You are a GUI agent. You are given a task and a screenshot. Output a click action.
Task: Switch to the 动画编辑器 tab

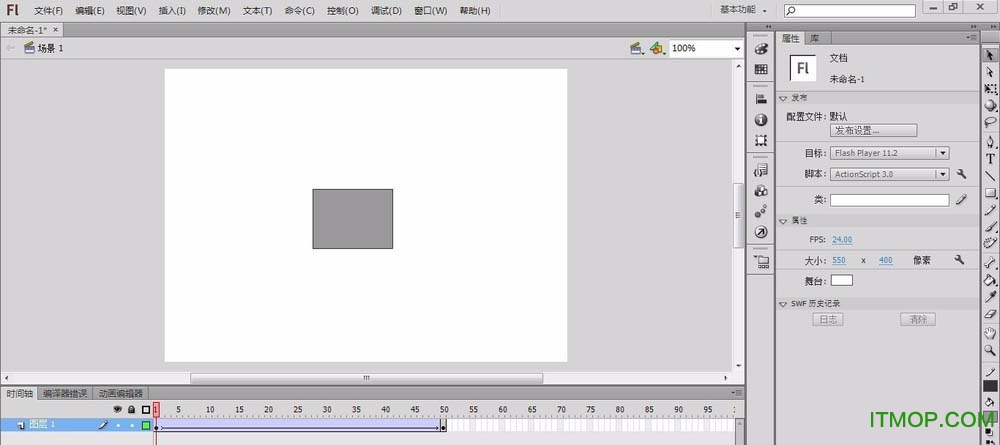pos(121,393)
